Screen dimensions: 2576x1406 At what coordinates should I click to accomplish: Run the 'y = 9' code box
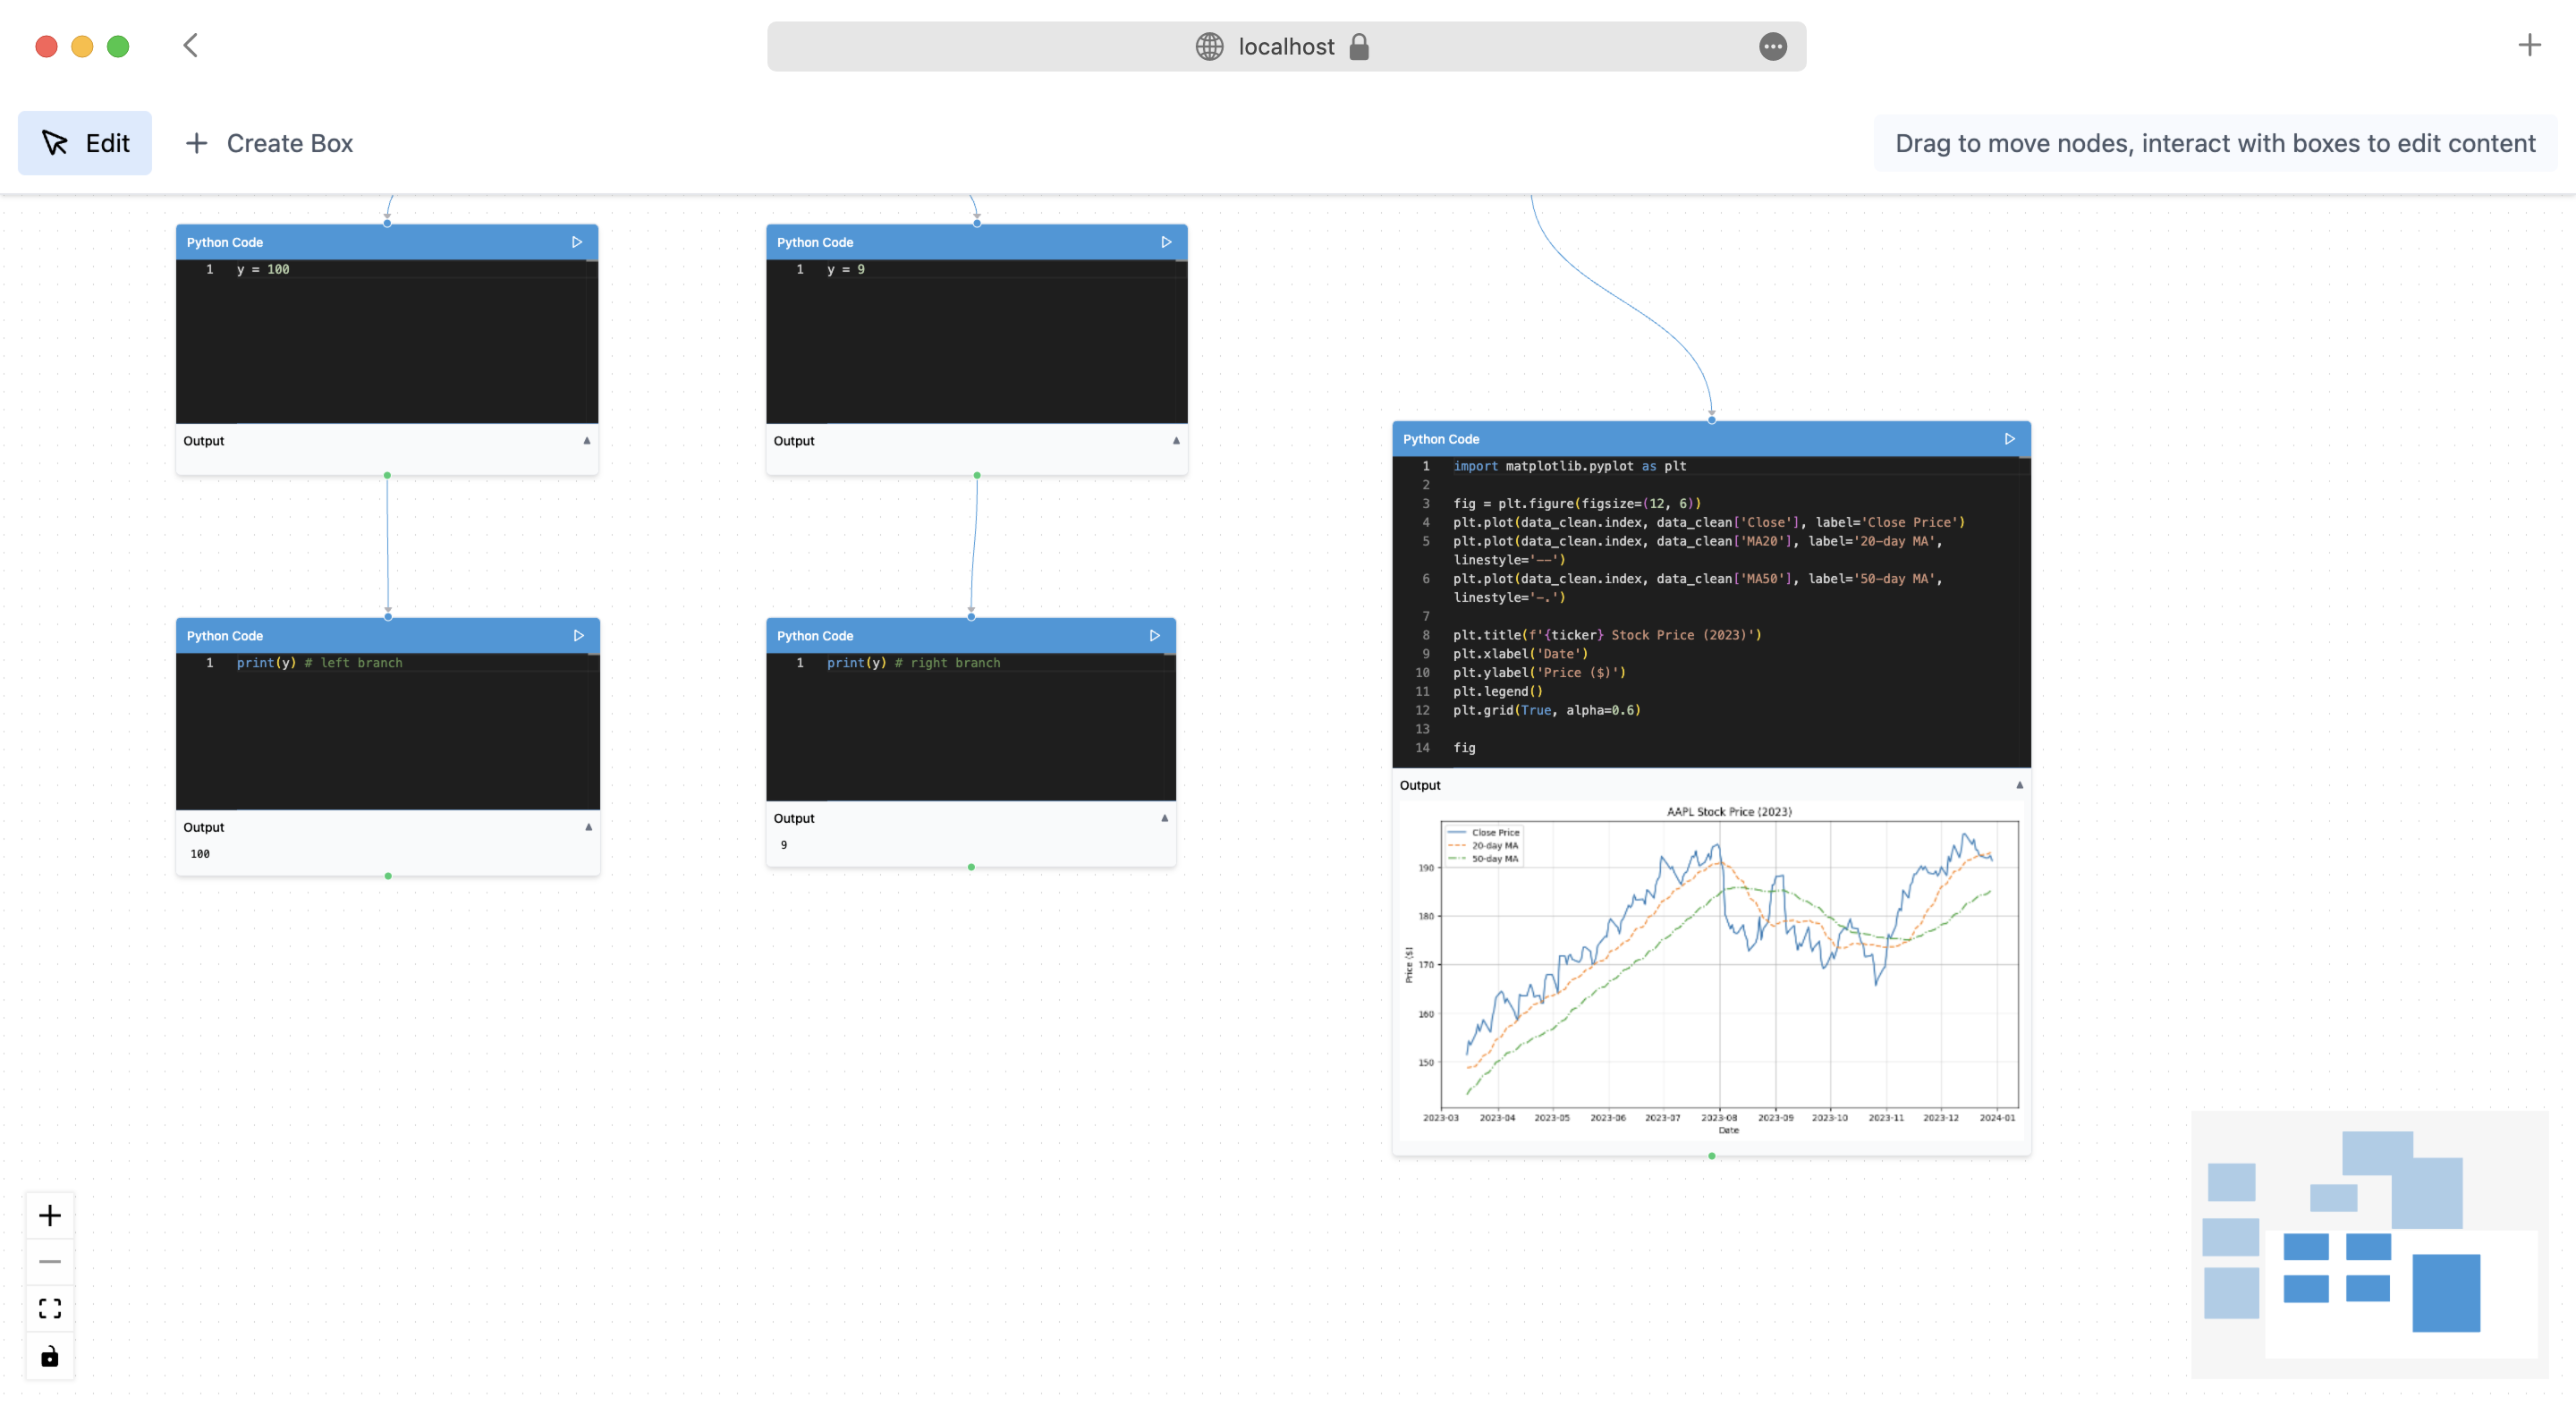(x=1166, y=242)
